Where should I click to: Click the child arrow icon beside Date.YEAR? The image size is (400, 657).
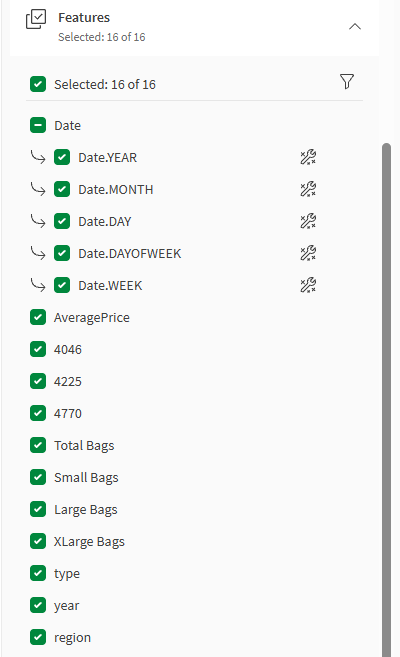[x=38, y=158]
